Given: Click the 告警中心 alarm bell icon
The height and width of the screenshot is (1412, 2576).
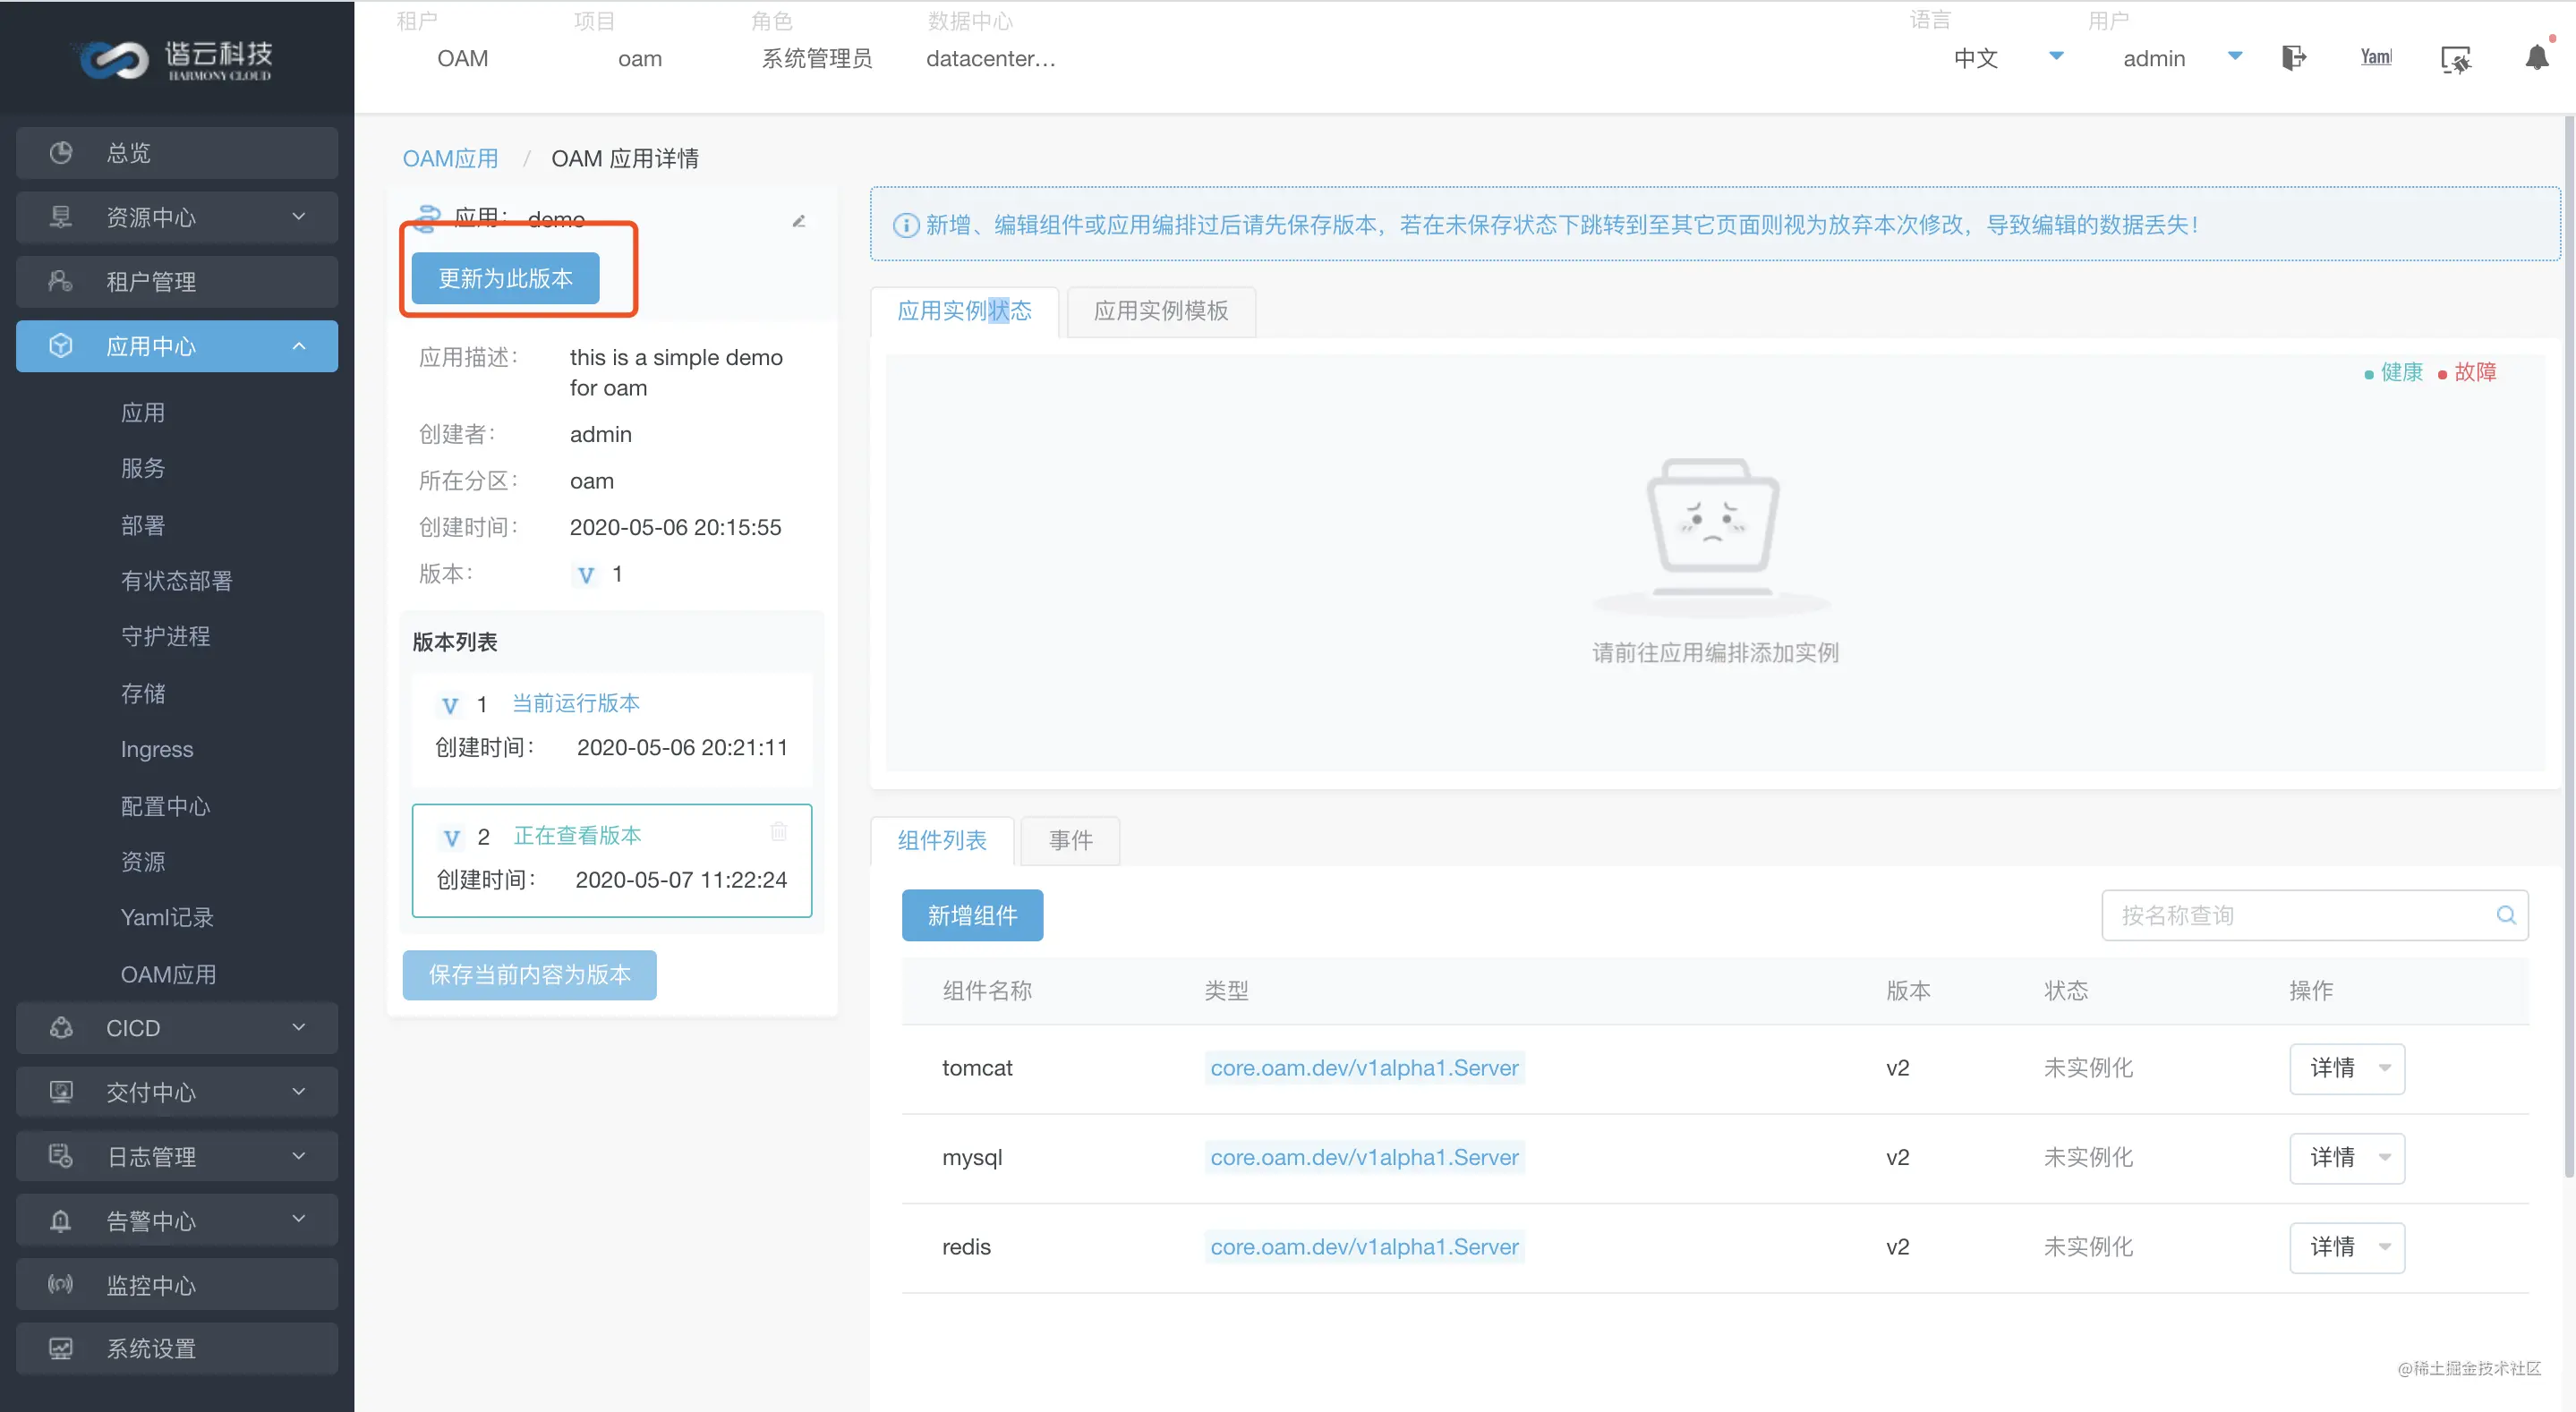Looking at the screenshot, I should pyautogui.click(x=61, y=1220).
